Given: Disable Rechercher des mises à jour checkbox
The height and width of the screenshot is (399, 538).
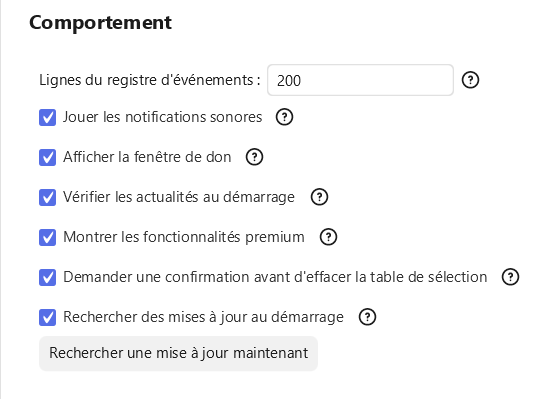Looking at the screenshot, I should click(47, 317).
